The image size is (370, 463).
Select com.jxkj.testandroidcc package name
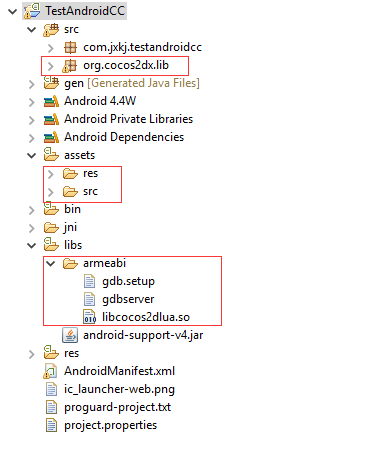click(142, 47)
